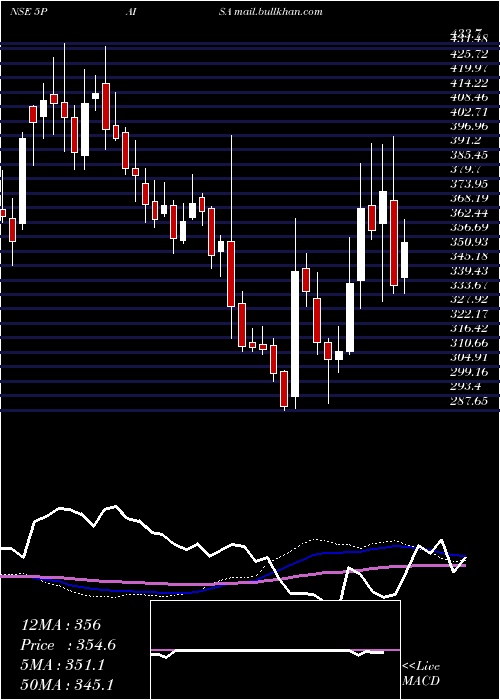
Task: Select the 50MA : 345.1 readout
Action: [x=66, y=684]
